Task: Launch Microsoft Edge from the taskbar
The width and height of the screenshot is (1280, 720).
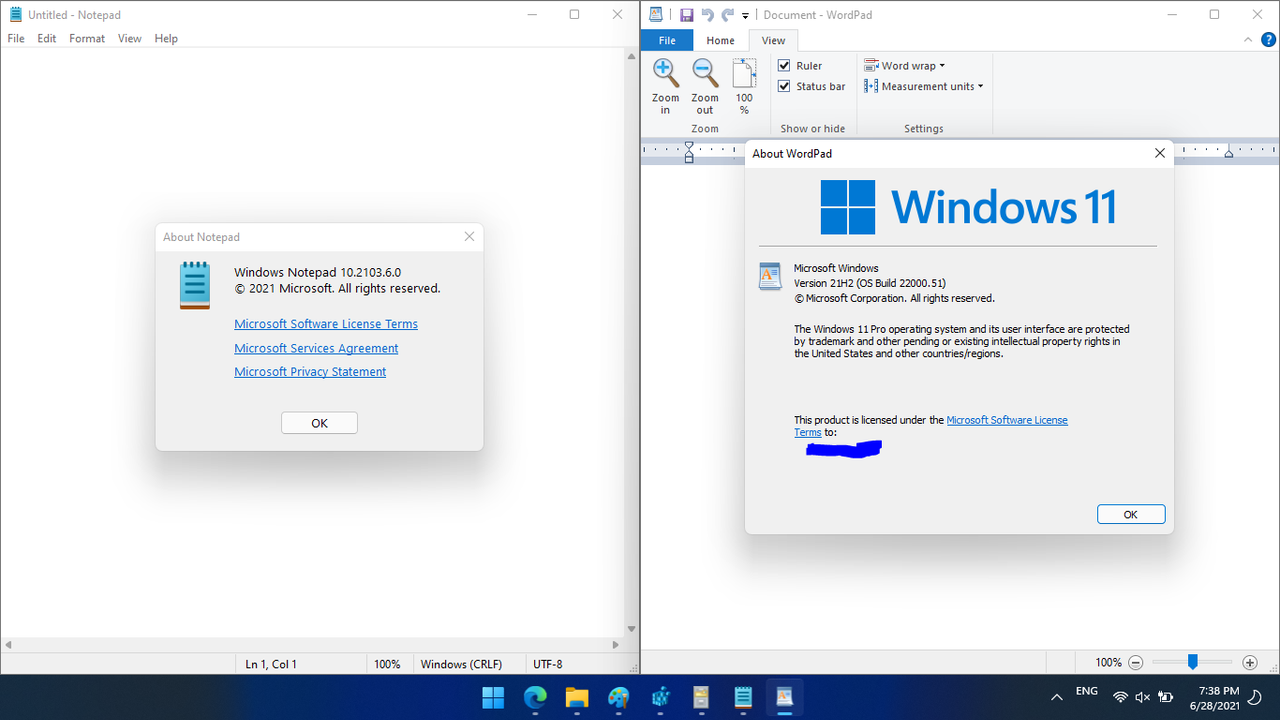Action: coord(535,697)
